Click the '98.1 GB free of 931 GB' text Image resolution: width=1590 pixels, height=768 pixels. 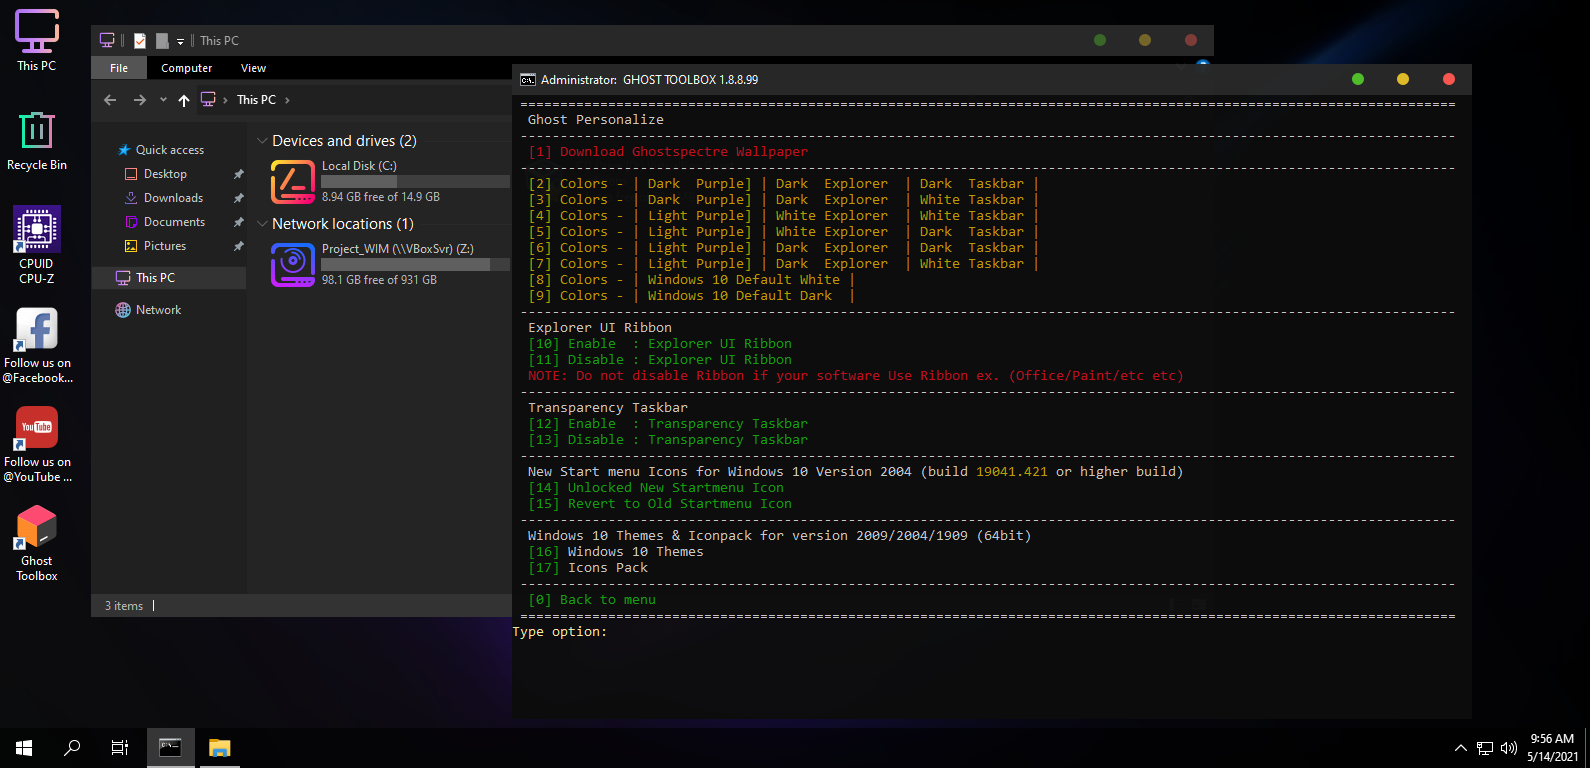(x=380, y=280)
